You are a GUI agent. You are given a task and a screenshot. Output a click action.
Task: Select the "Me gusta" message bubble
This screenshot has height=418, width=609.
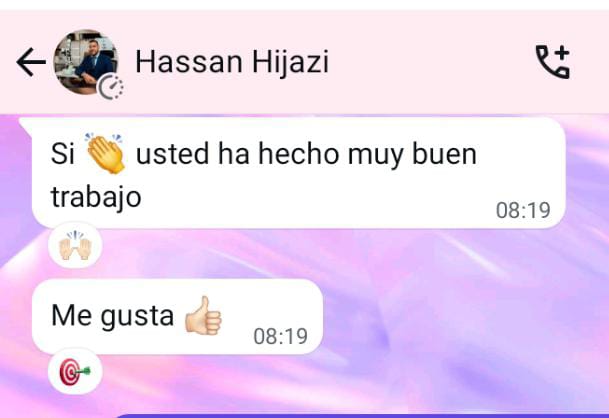click(177, 316)
